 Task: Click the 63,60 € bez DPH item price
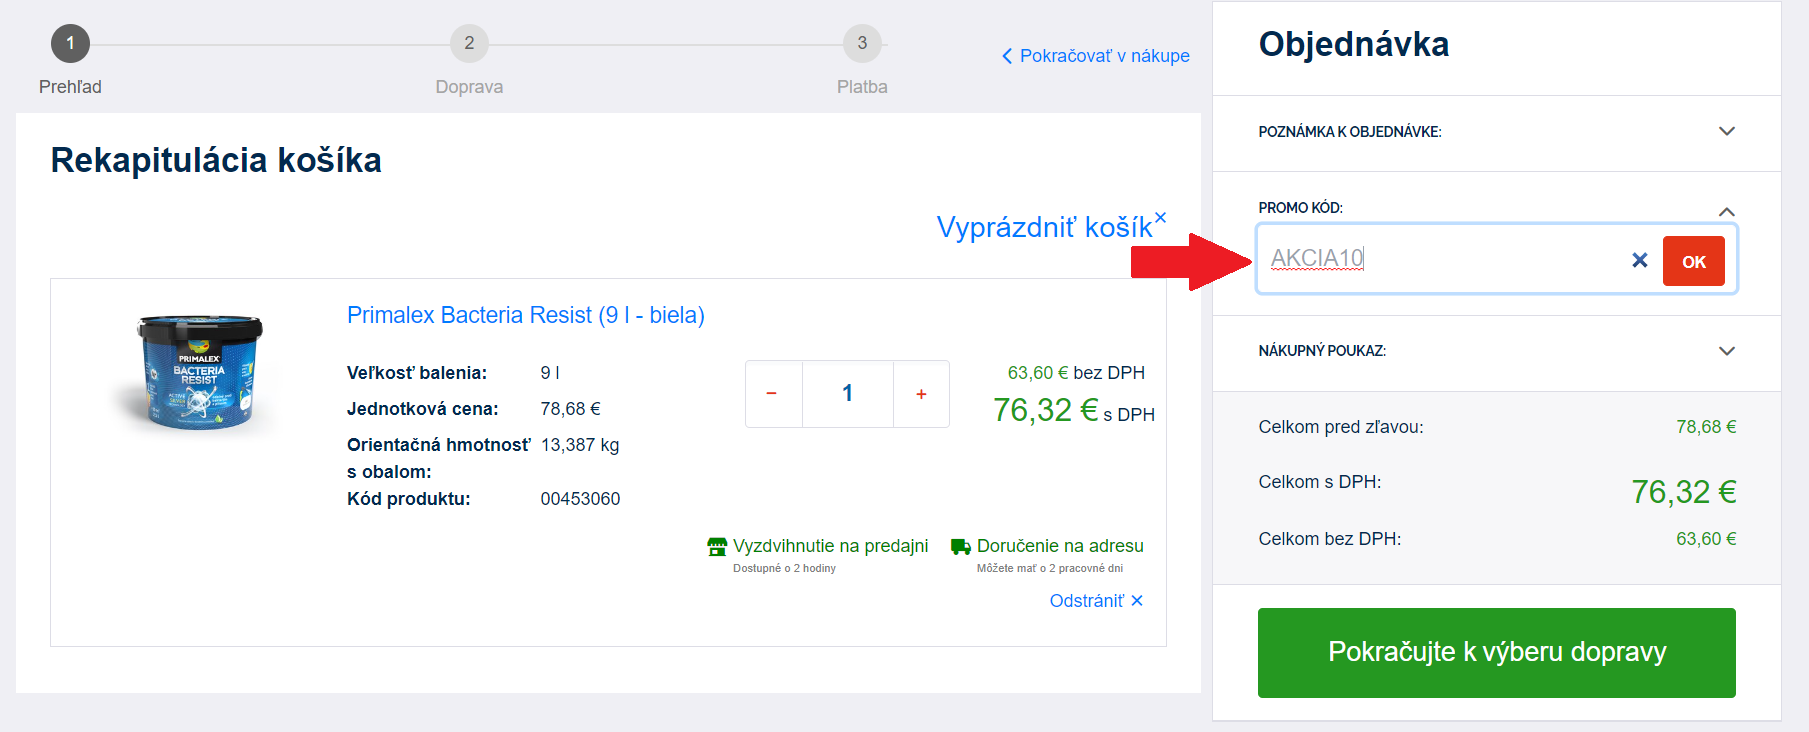pyautogui.click(x=1076, y=373)
